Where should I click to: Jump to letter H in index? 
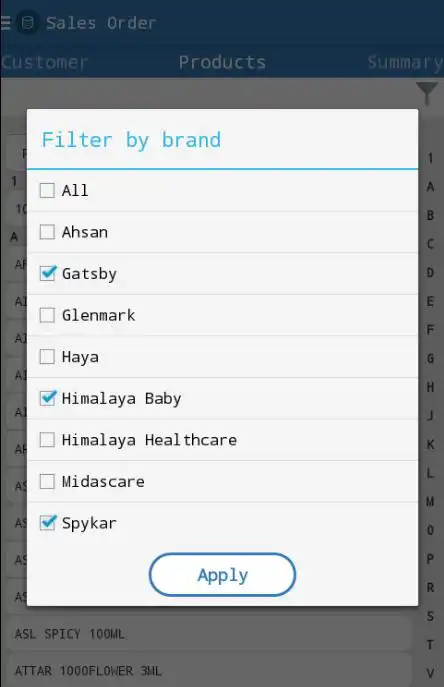pyautogui.click(x=430, y=387)
